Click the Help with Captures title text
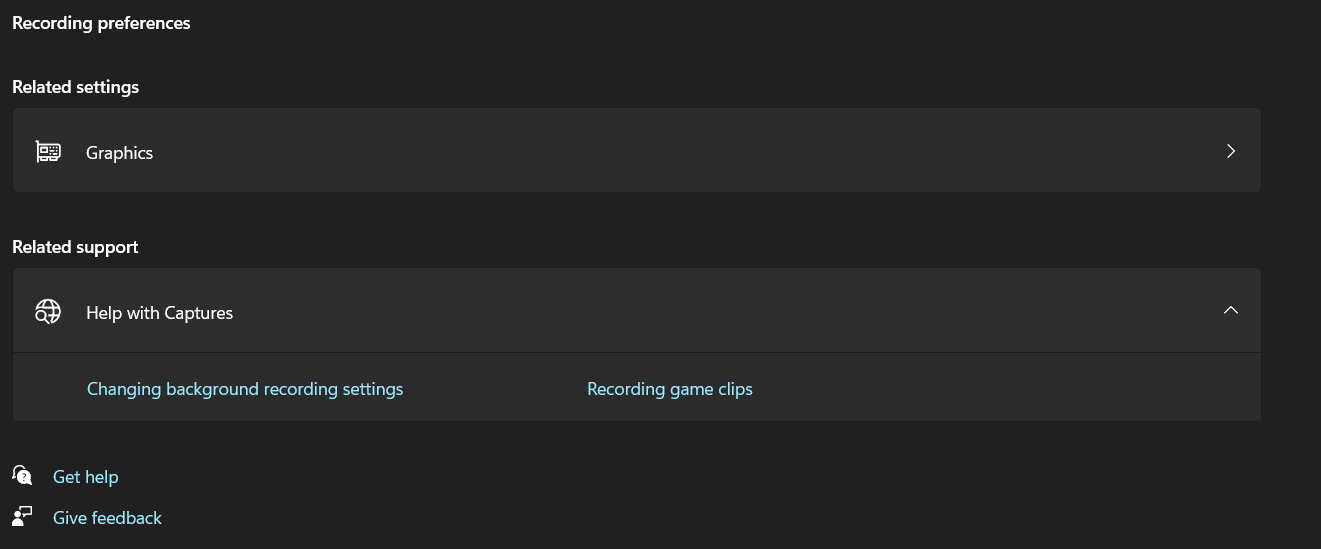Viewport: 1321px width, 549px height. (159, 313)
